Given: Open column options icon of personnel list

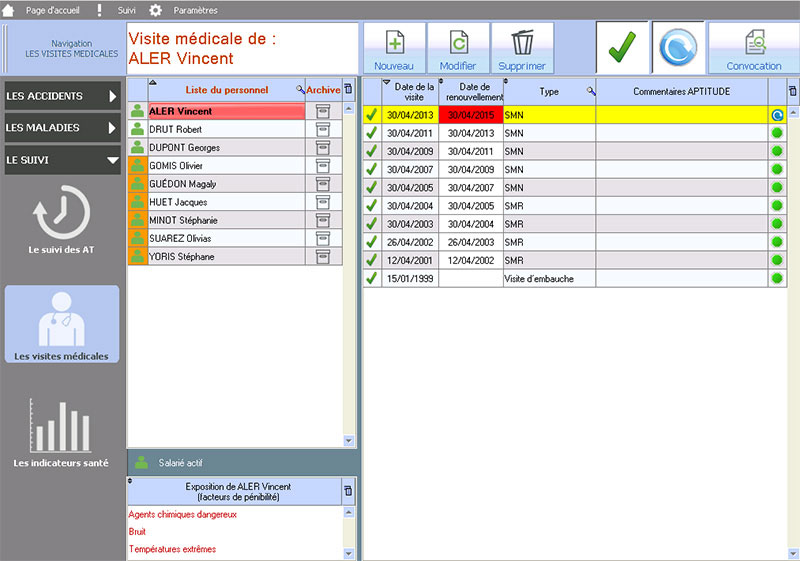Looking at the screenshot, I should pos(348,89).
